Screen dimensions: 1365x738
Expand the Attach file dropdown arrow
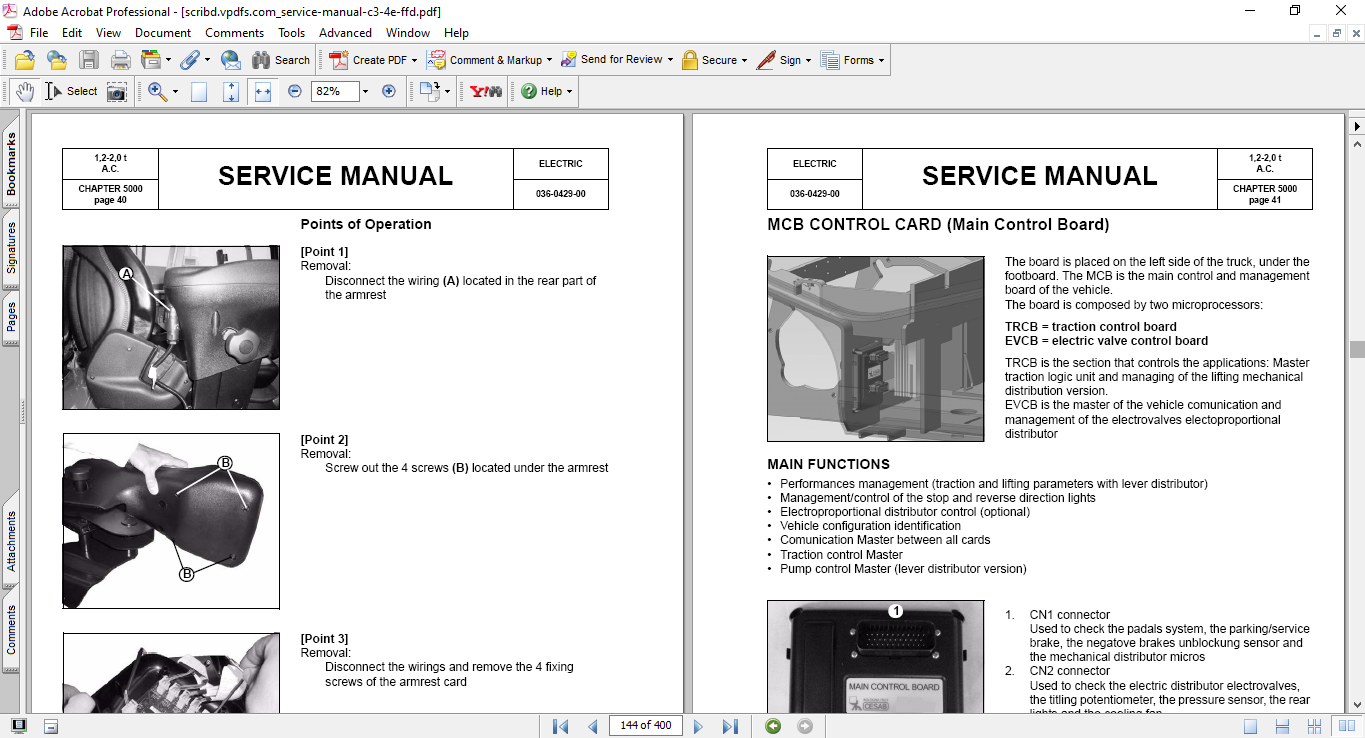pyautogui.click(x=206, y=61)
